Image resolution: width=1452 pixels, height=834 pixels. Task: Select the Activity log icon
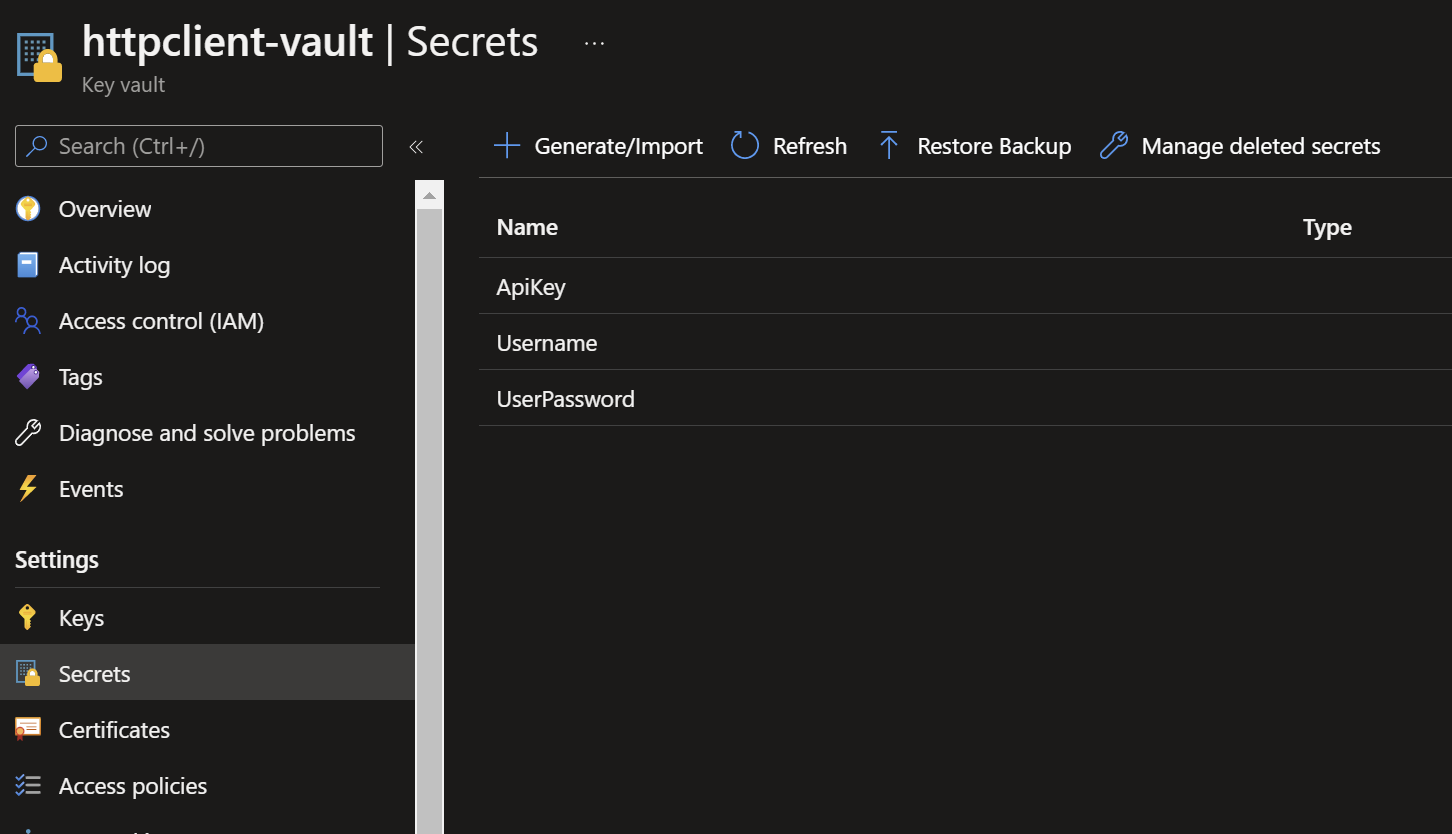pyautogui.click(x=28, y=264)
